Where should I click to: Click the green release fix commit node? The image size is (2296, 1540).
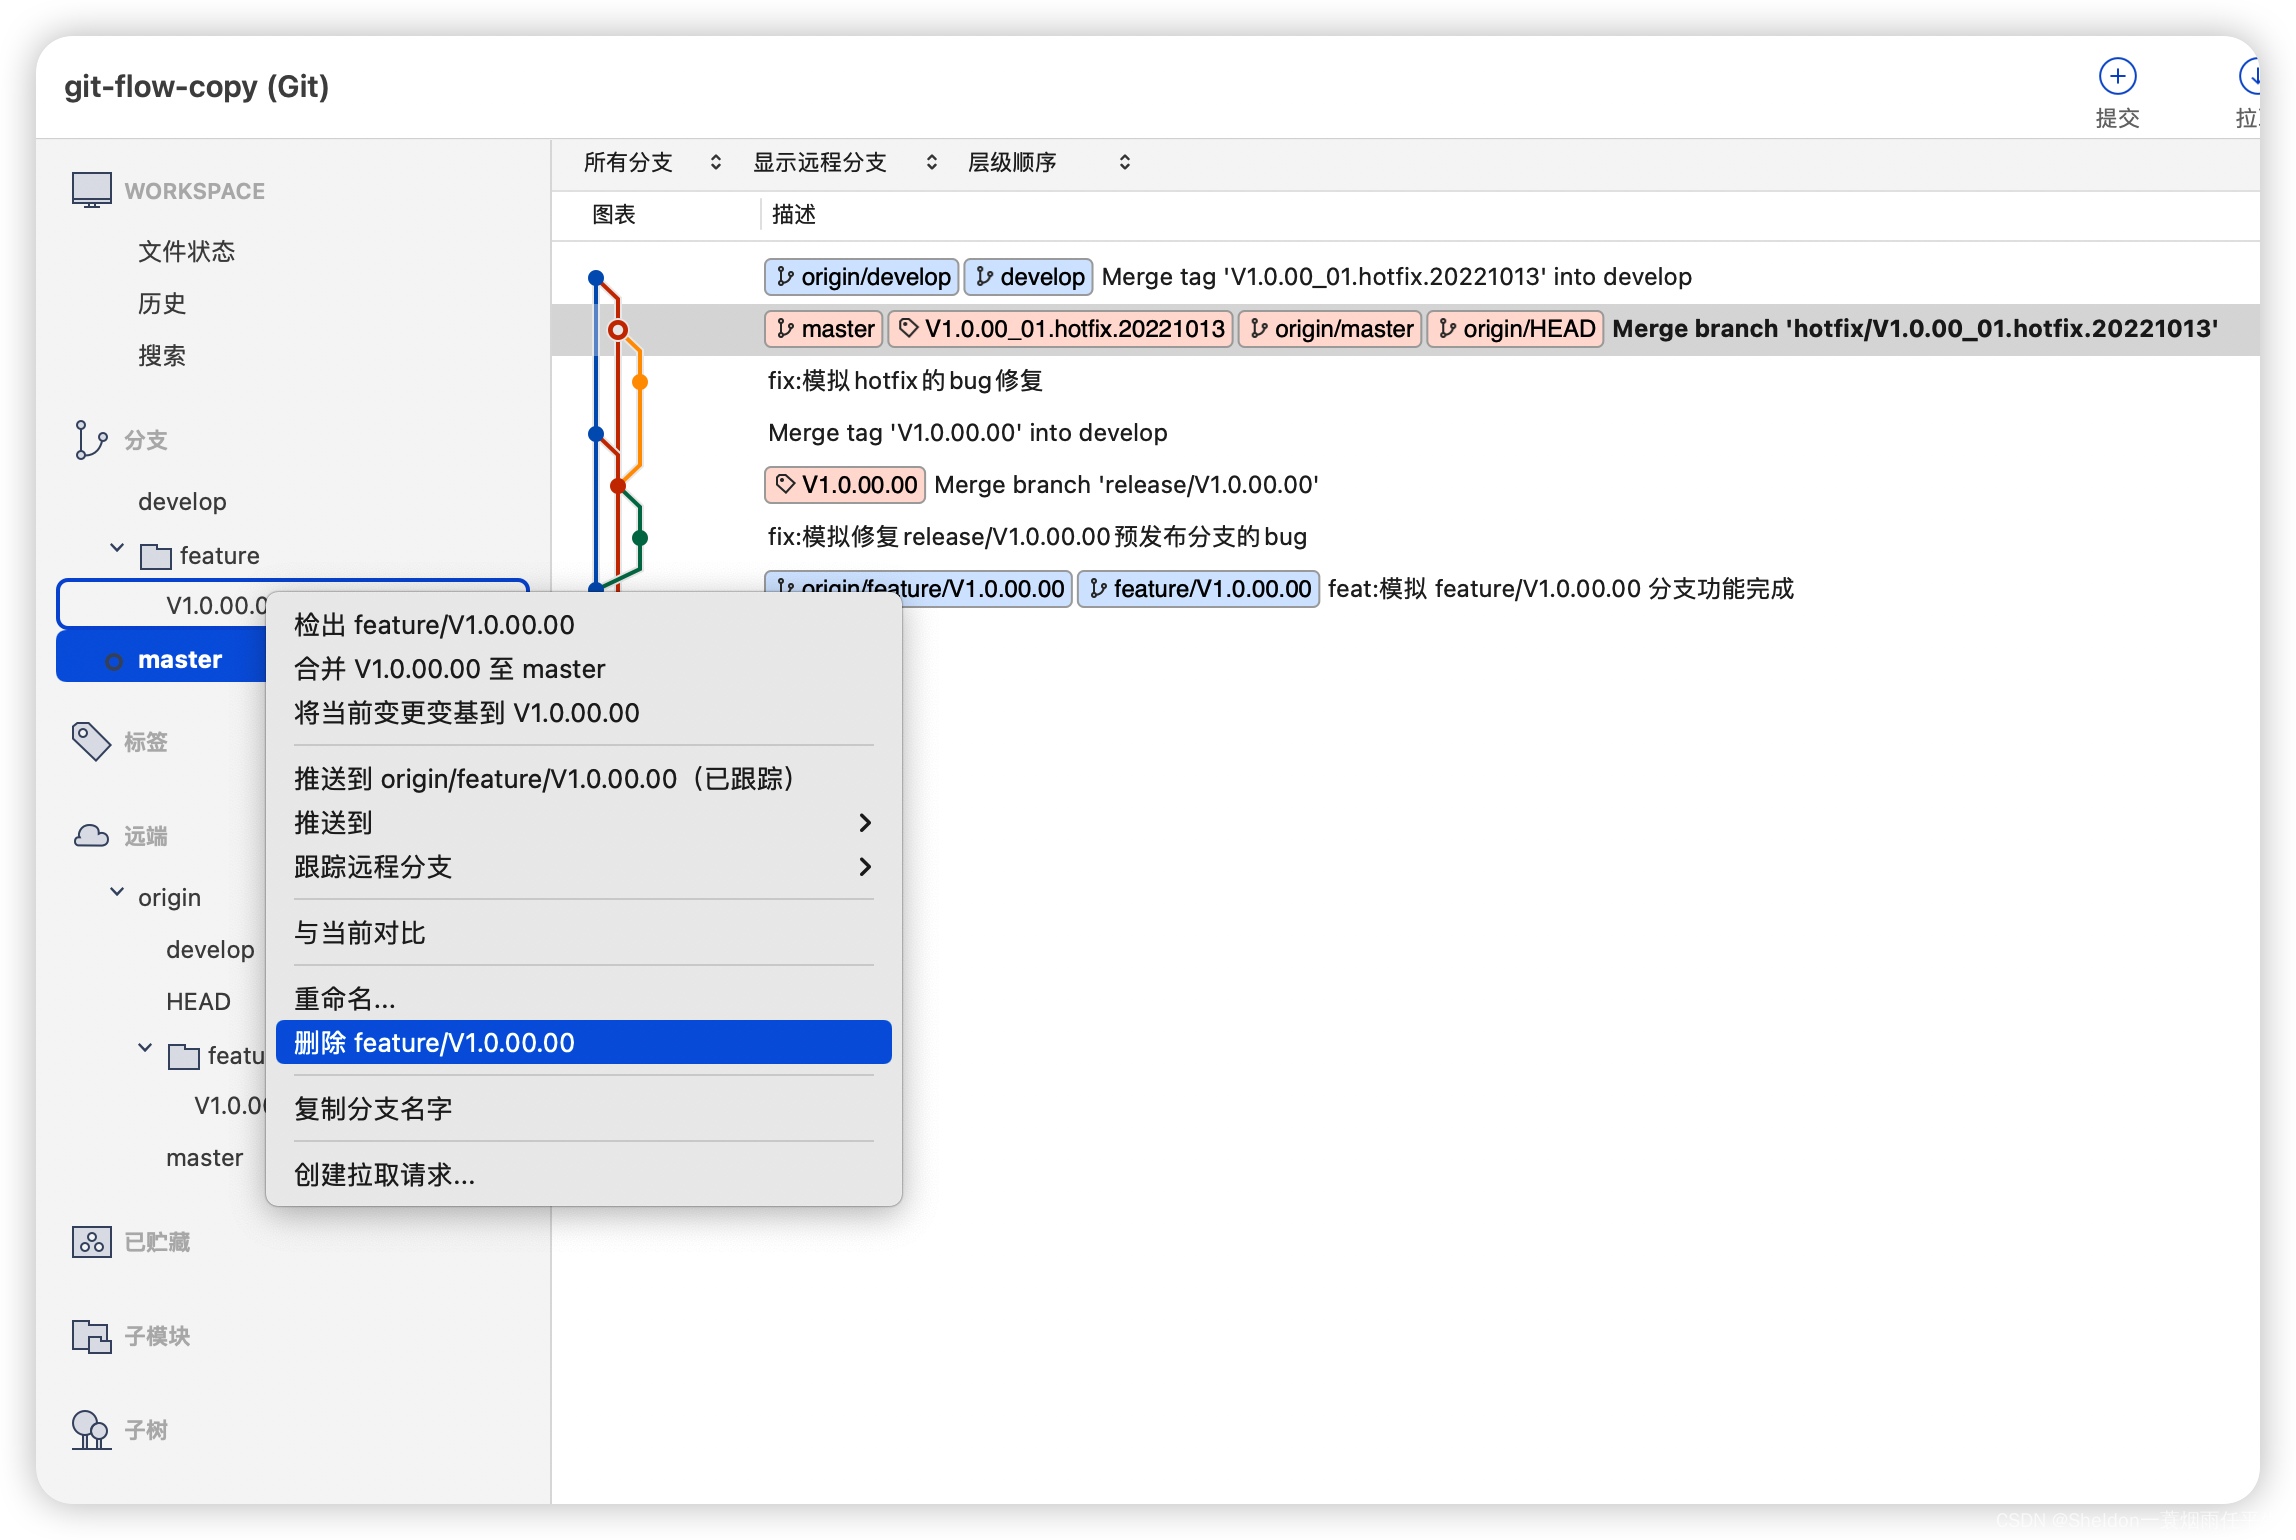(640, 538)
